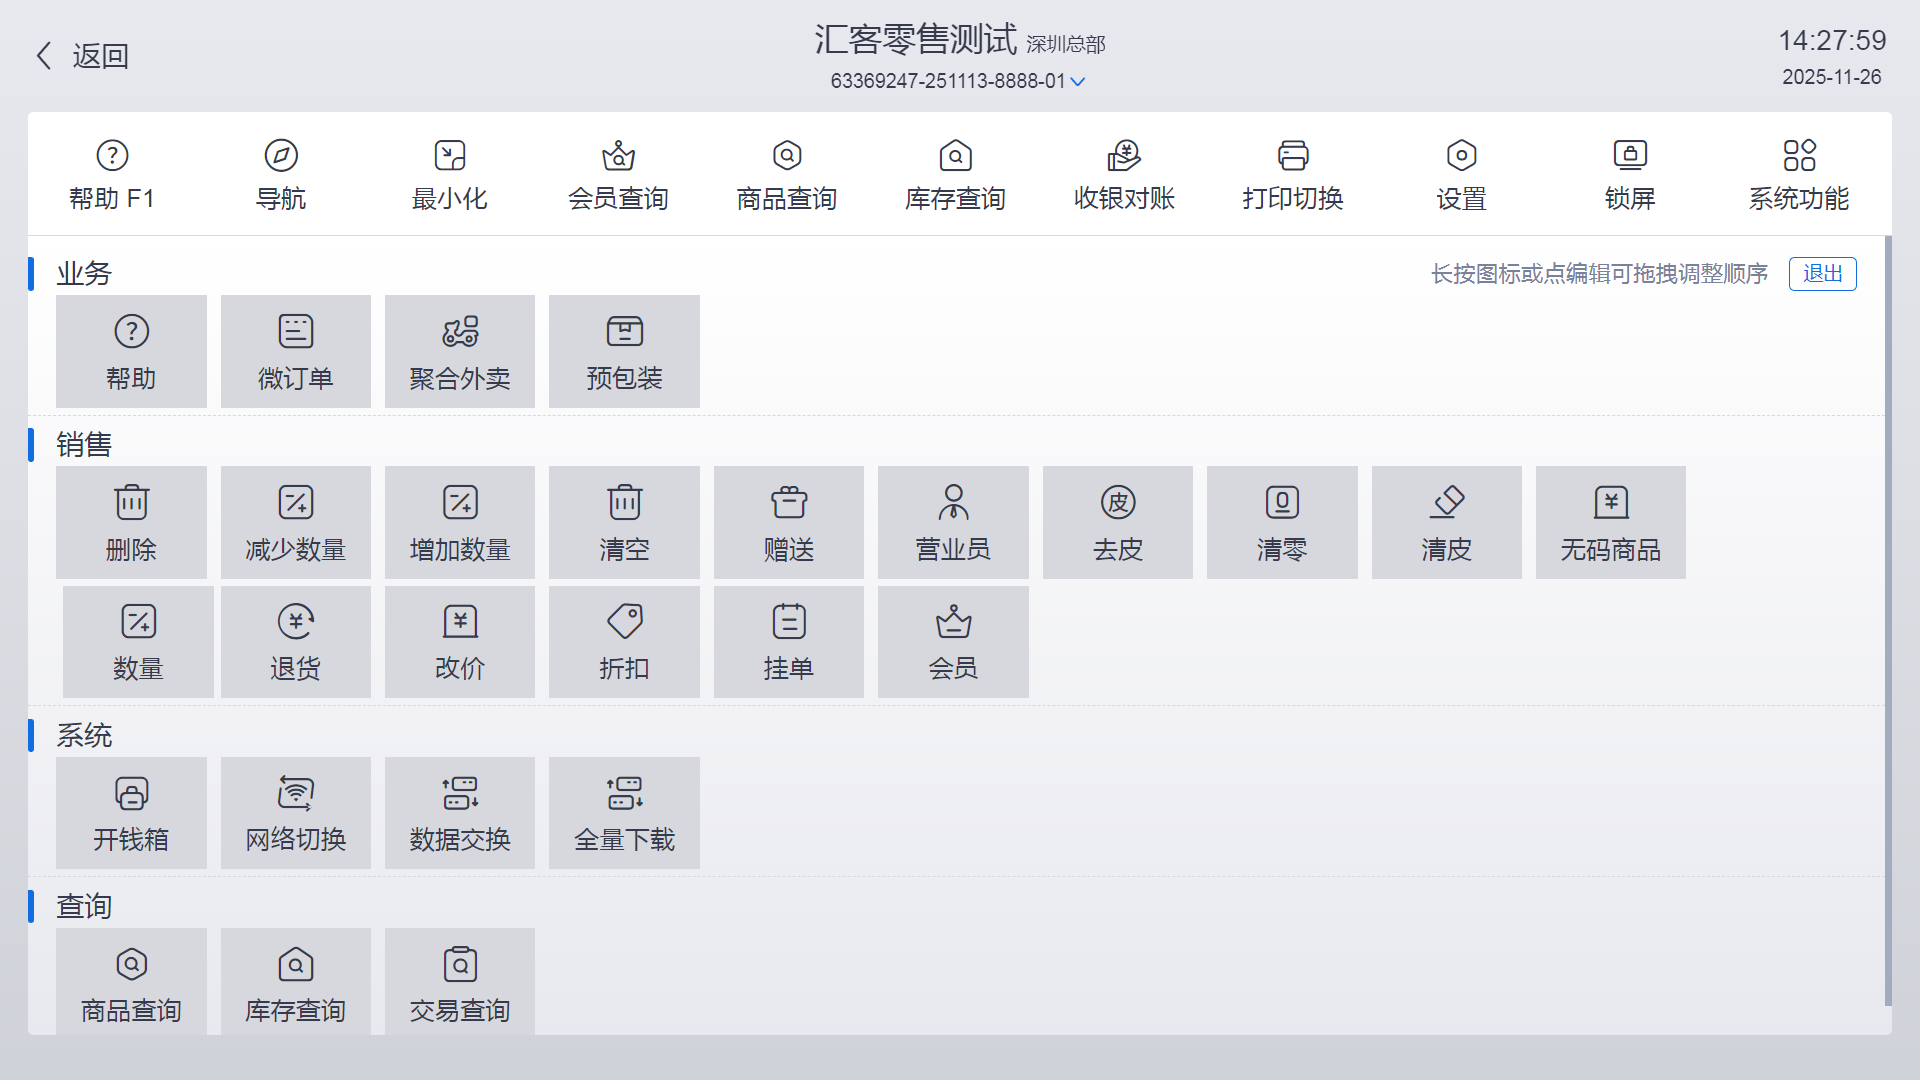Open 退货 refund function
The width and height of the screenshot is (1920, 1080).
click(x=295, y=641)
